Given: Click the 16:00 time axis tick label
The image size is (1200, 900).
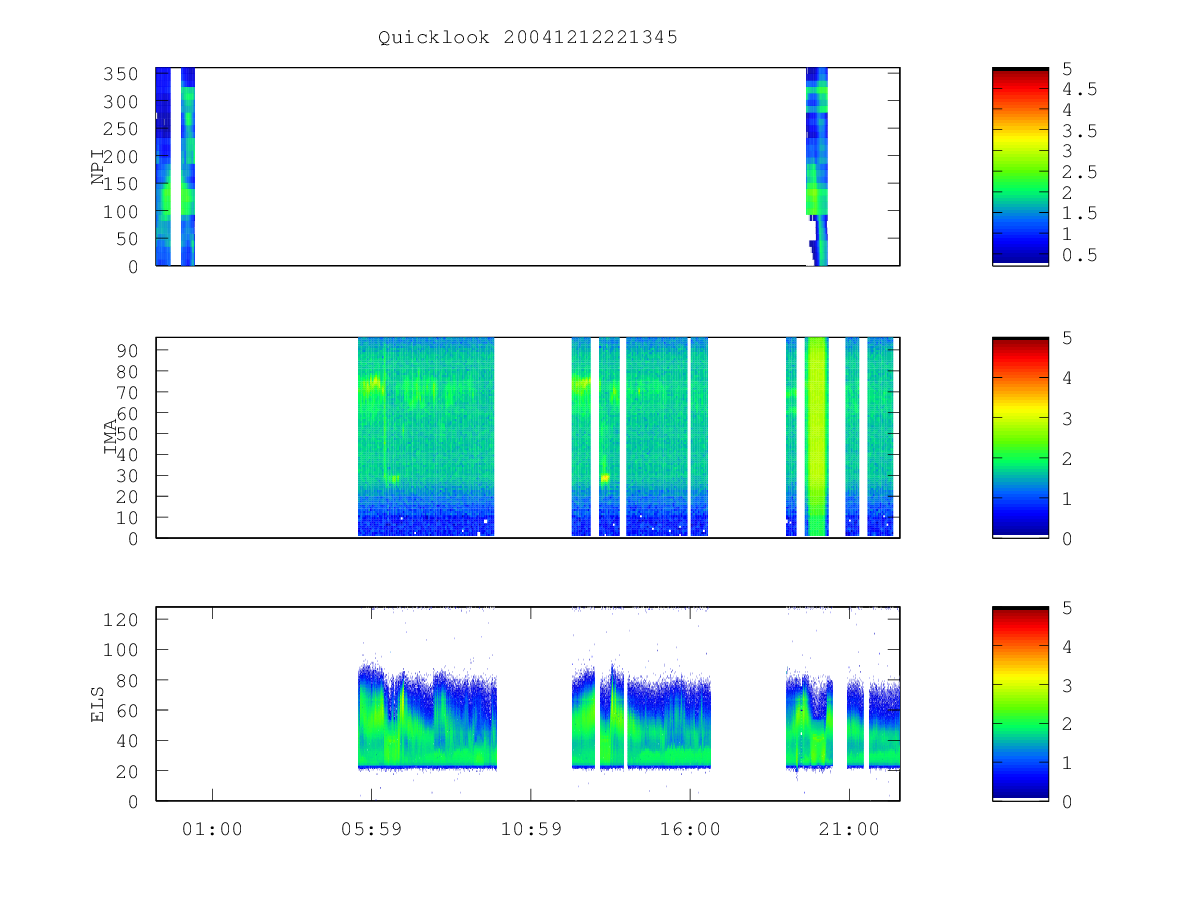Looking at the screenshot, I should pyautogui.click(x=690, y=829).
